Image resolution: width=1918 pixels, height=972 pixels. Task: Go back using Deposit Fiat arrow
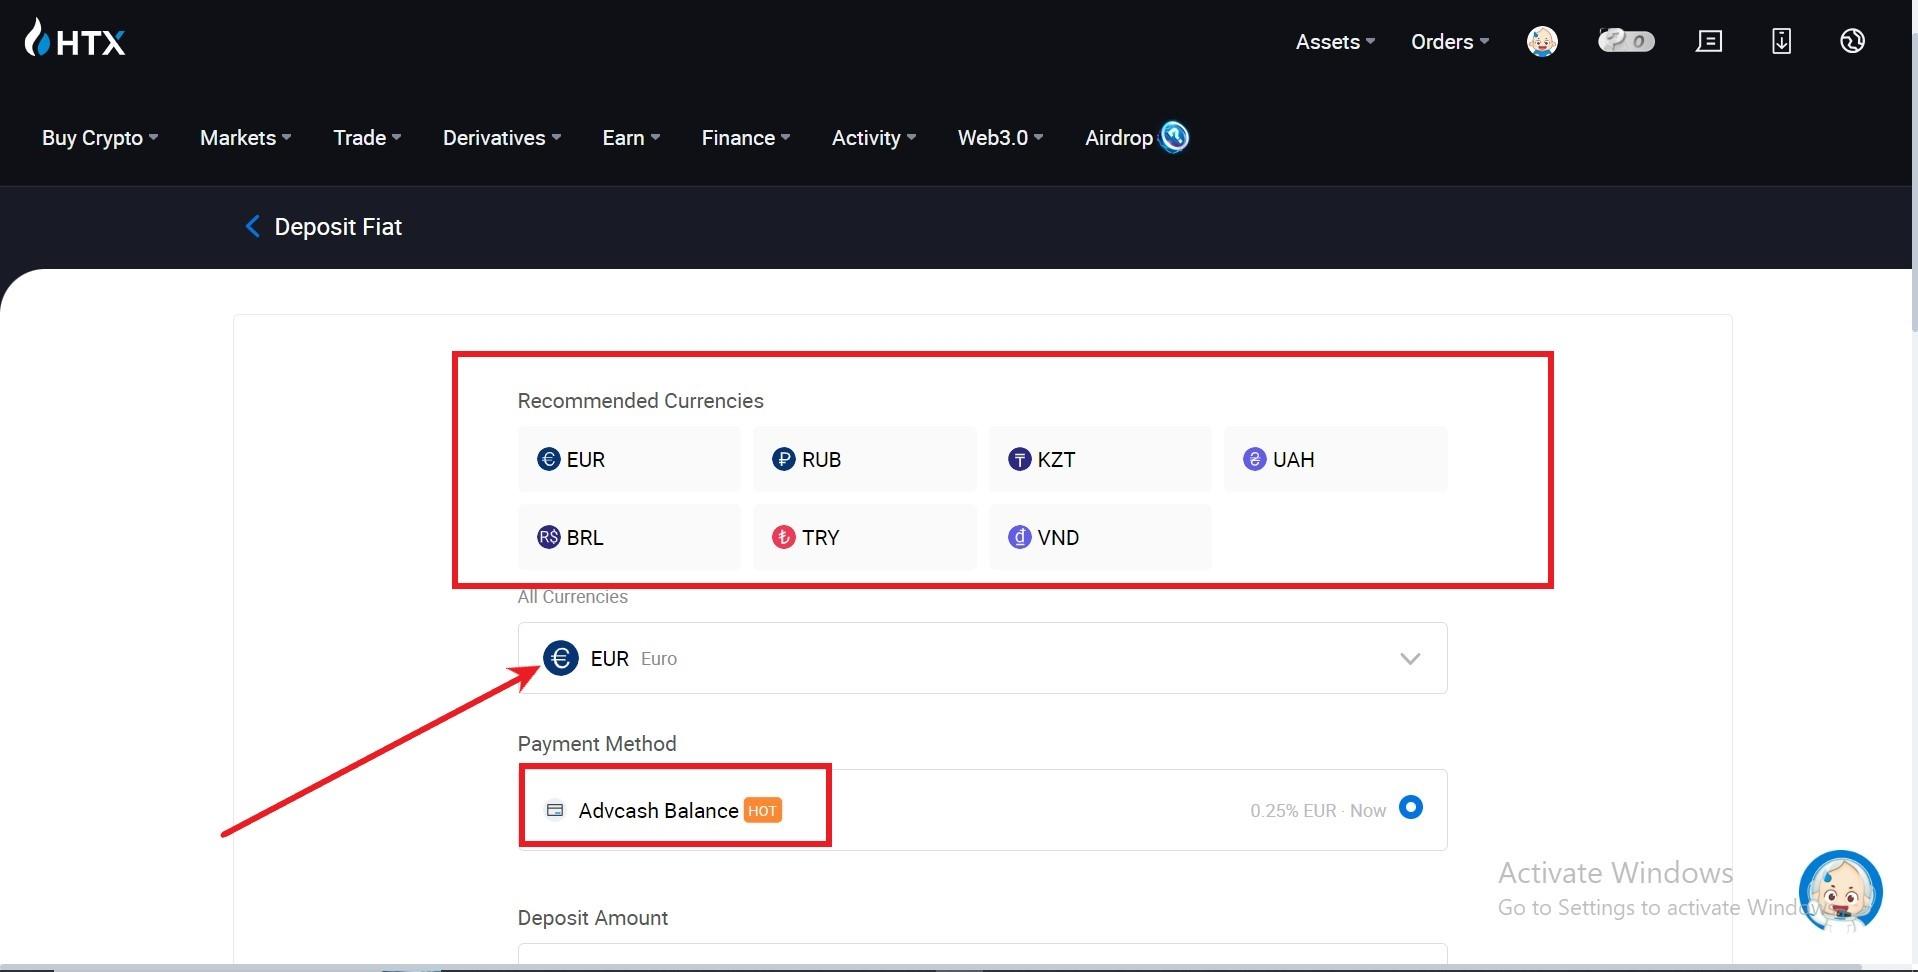pyautogui.click(x=252, y=227)
